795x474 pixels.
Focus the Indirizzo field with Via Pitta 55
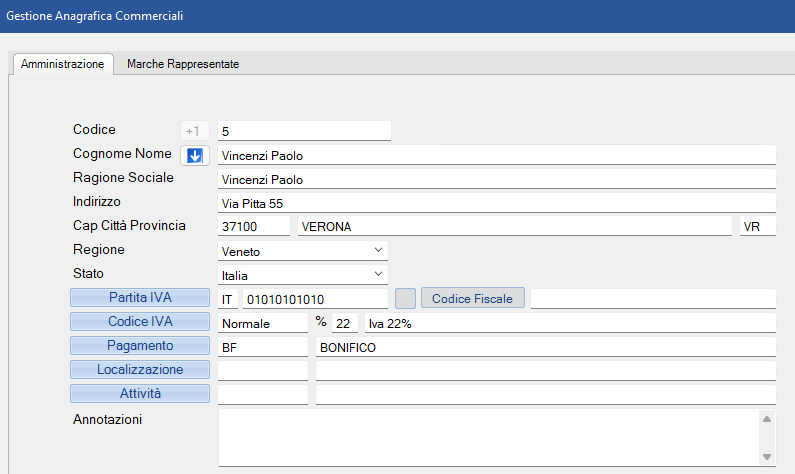(496, 203)
